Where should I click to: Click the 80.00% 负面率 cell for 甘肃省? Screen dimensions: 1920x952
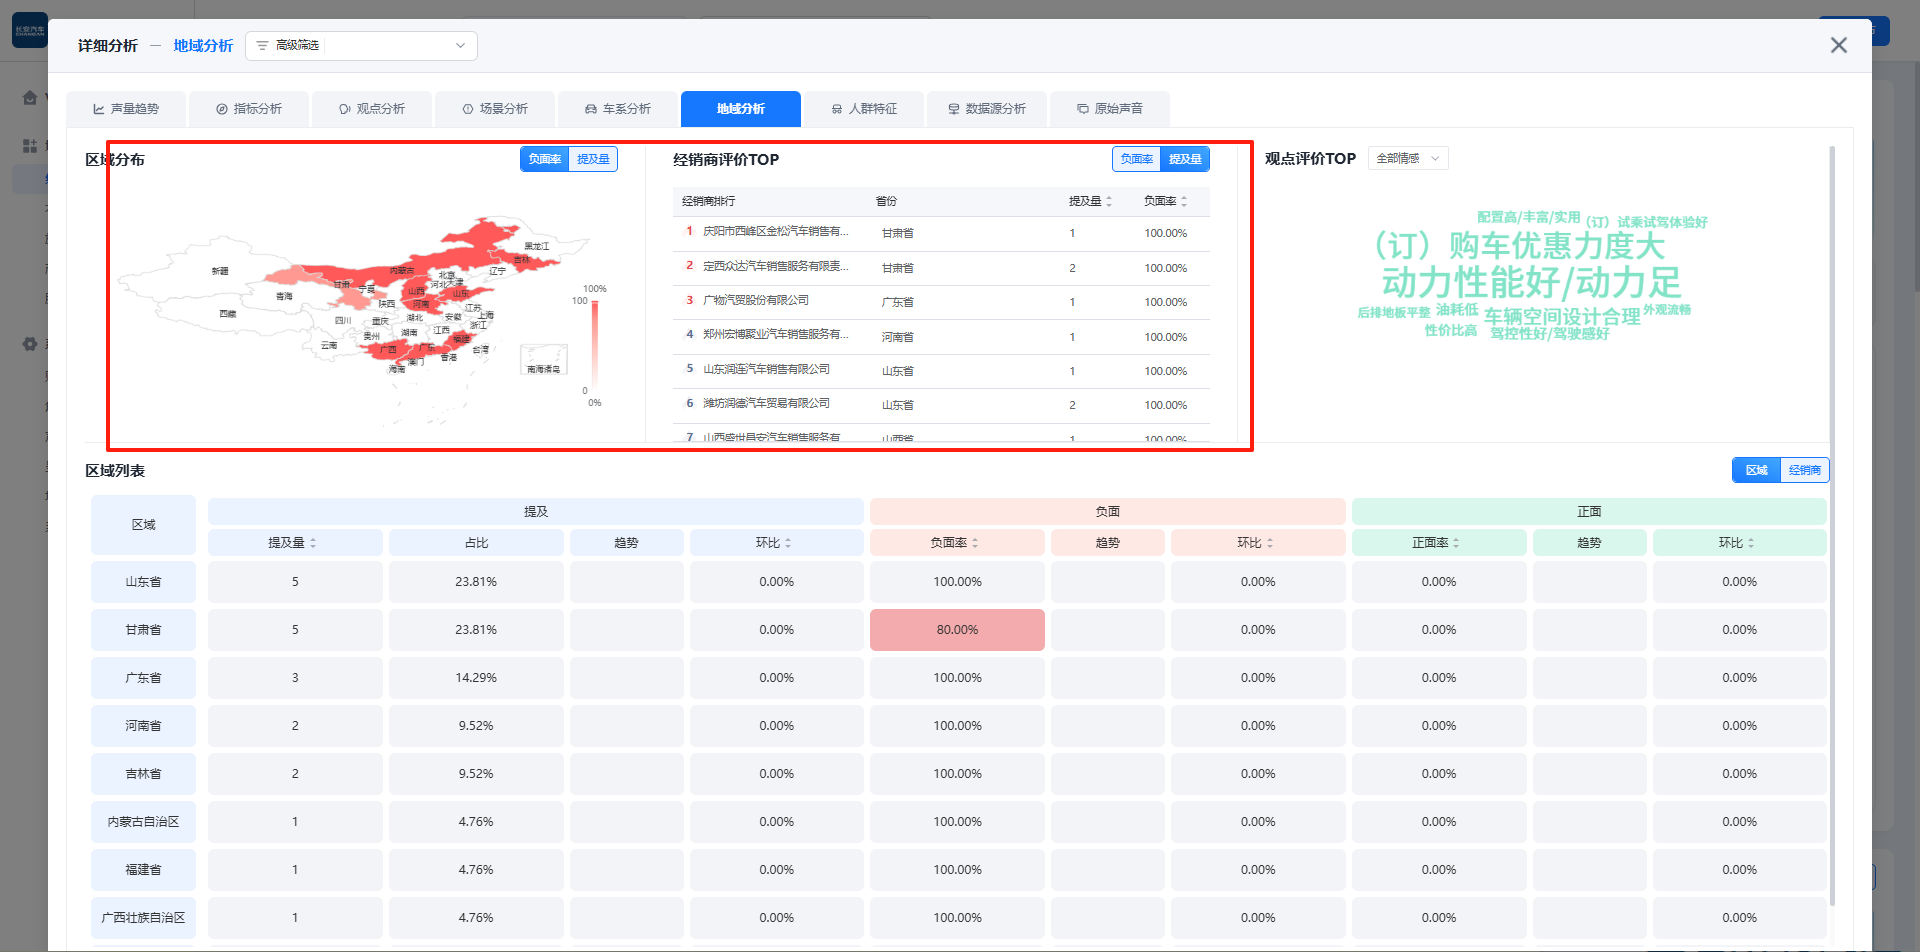coord(957,630)
